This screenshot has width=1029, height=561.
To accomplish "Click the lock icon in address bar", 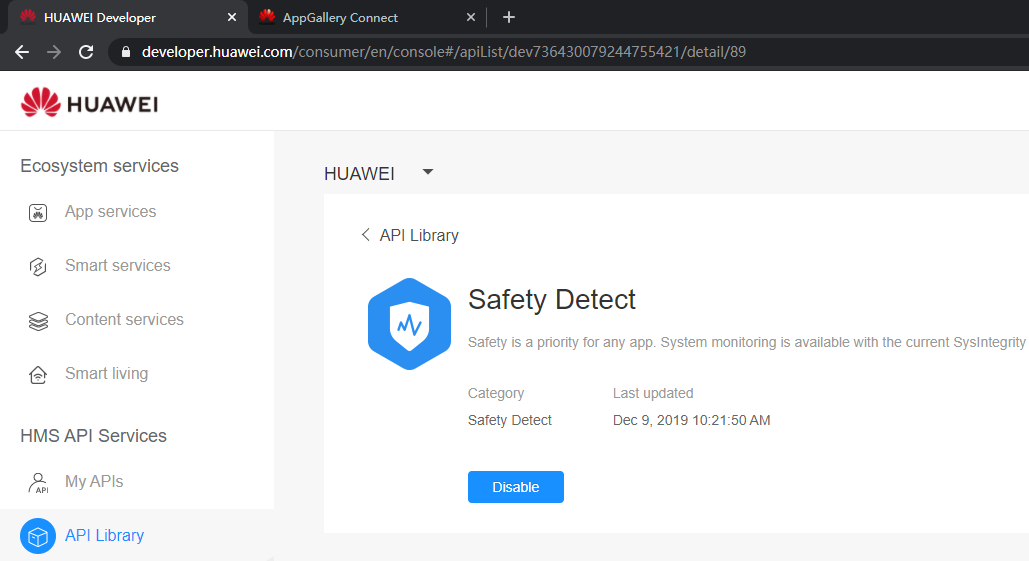I will [125, 52].
